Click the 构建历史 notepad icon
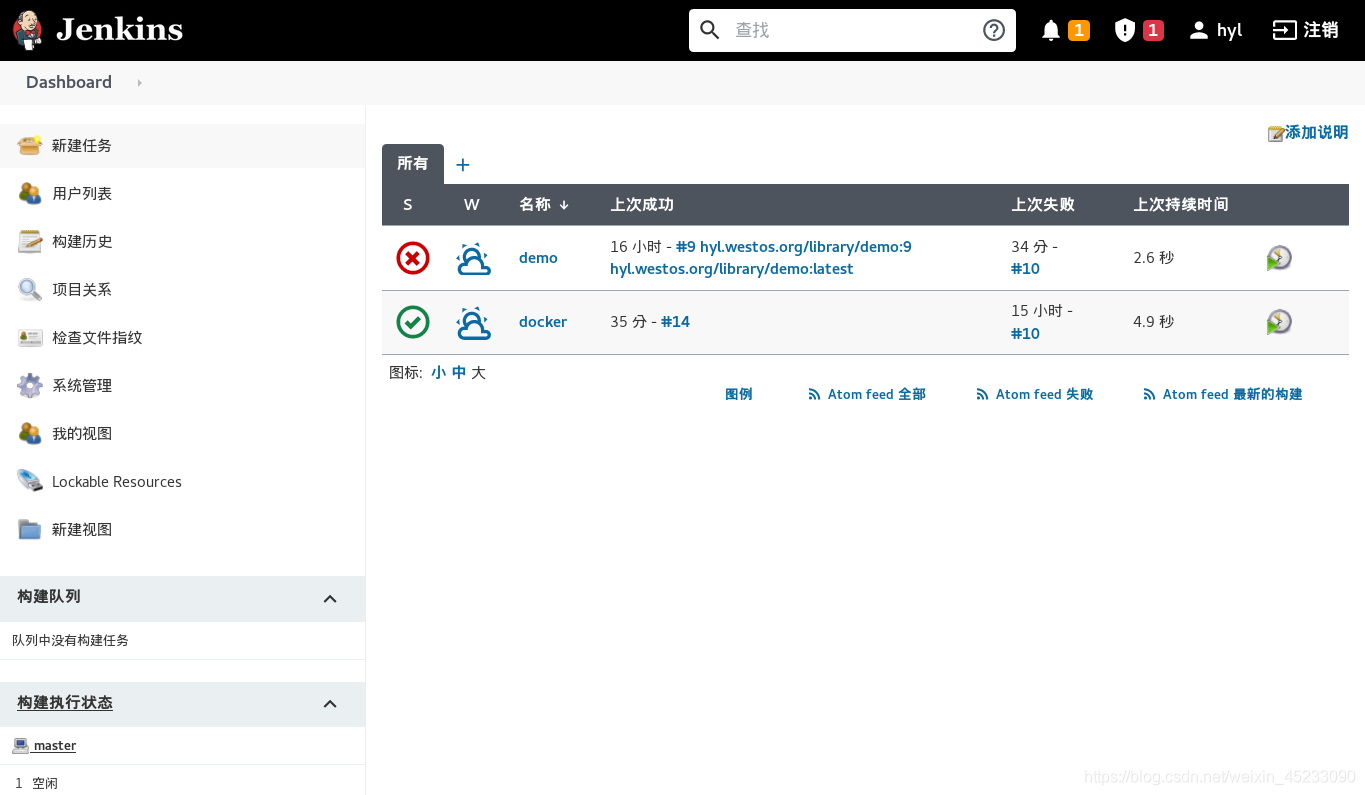 coord(30,241)
